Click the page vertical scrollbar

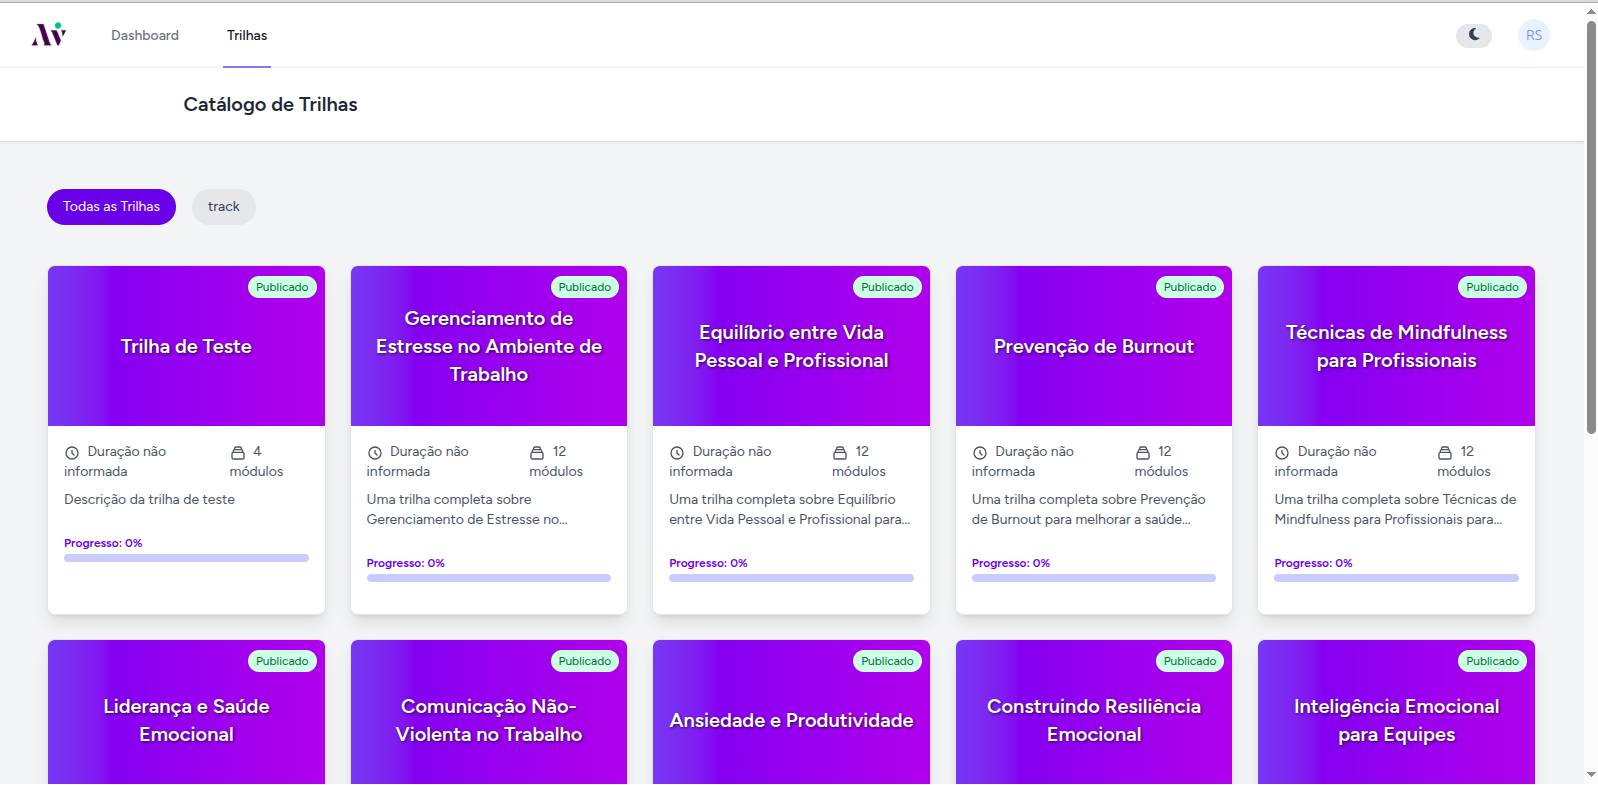tap(1591, 228)
